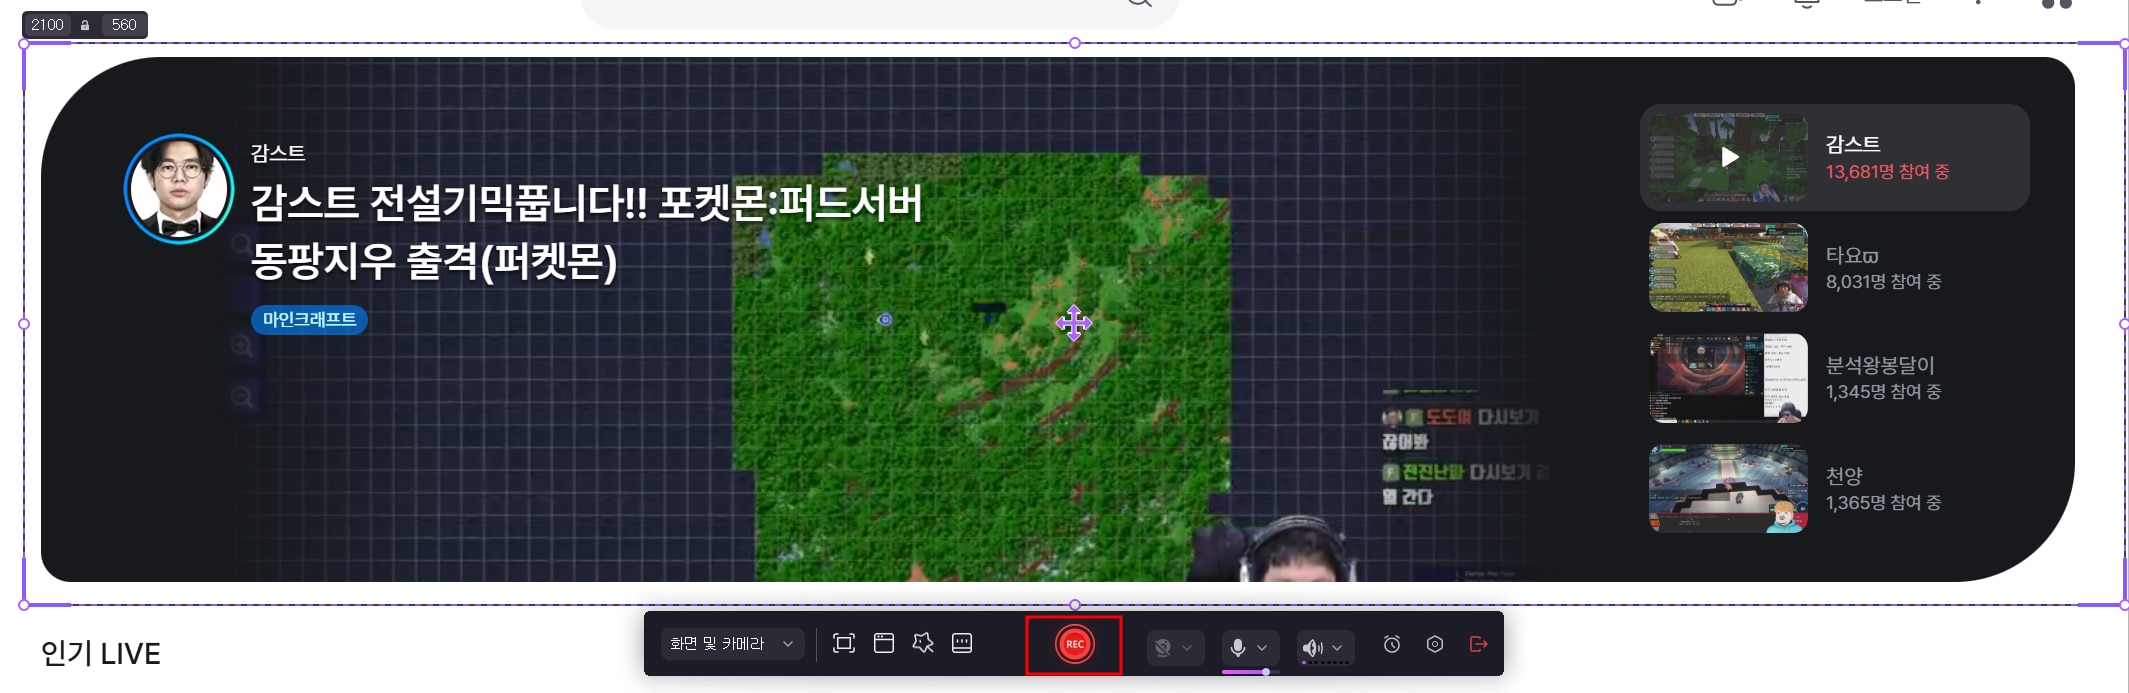Image resolution: width=2129 pixels, height=693 pixels.
Task: Open the stream title 감스트 전설기믹뿝니다!!
Action: 586,232
